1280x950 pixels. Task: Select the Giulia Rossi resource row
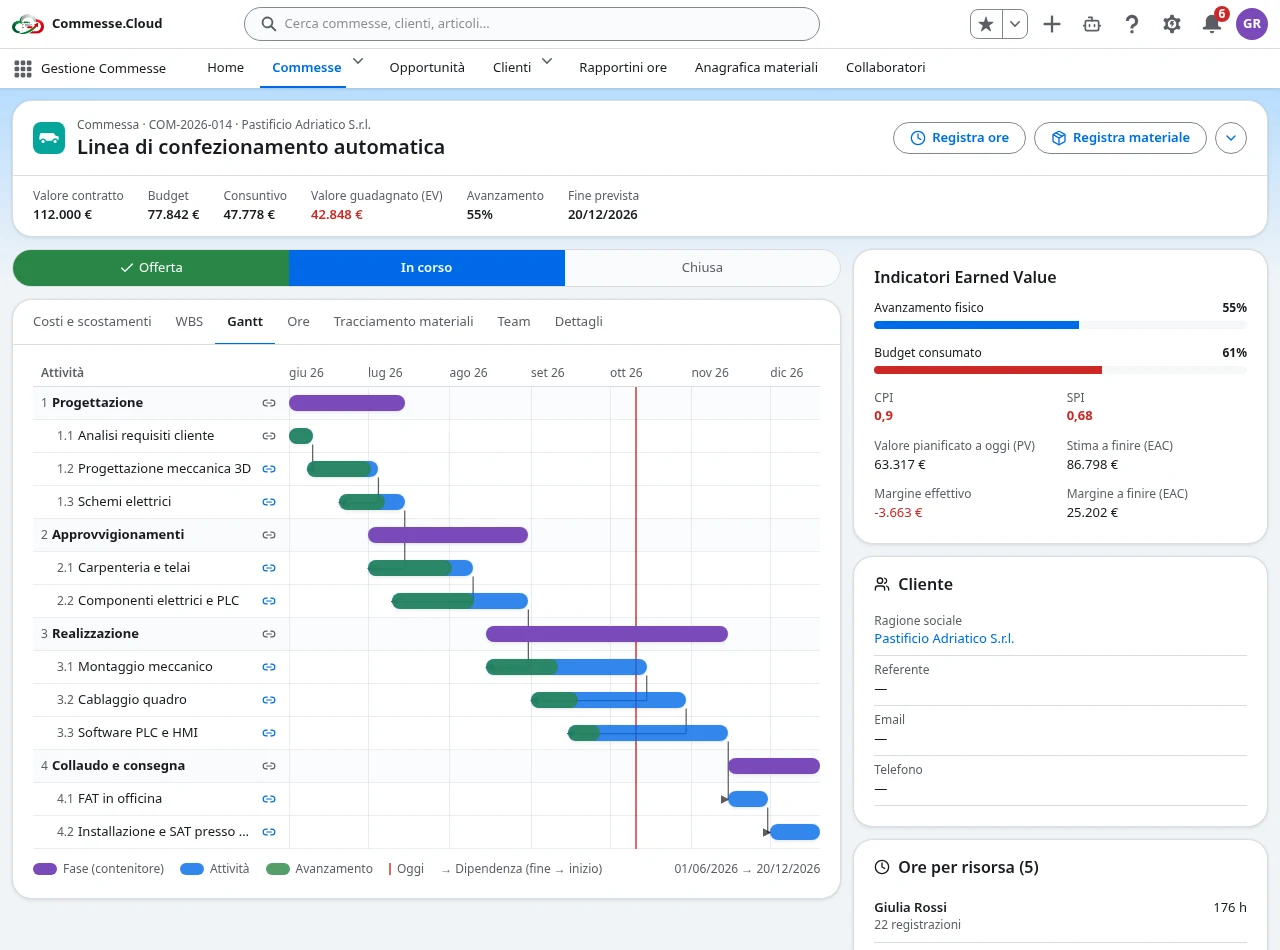coord(1060,916)
